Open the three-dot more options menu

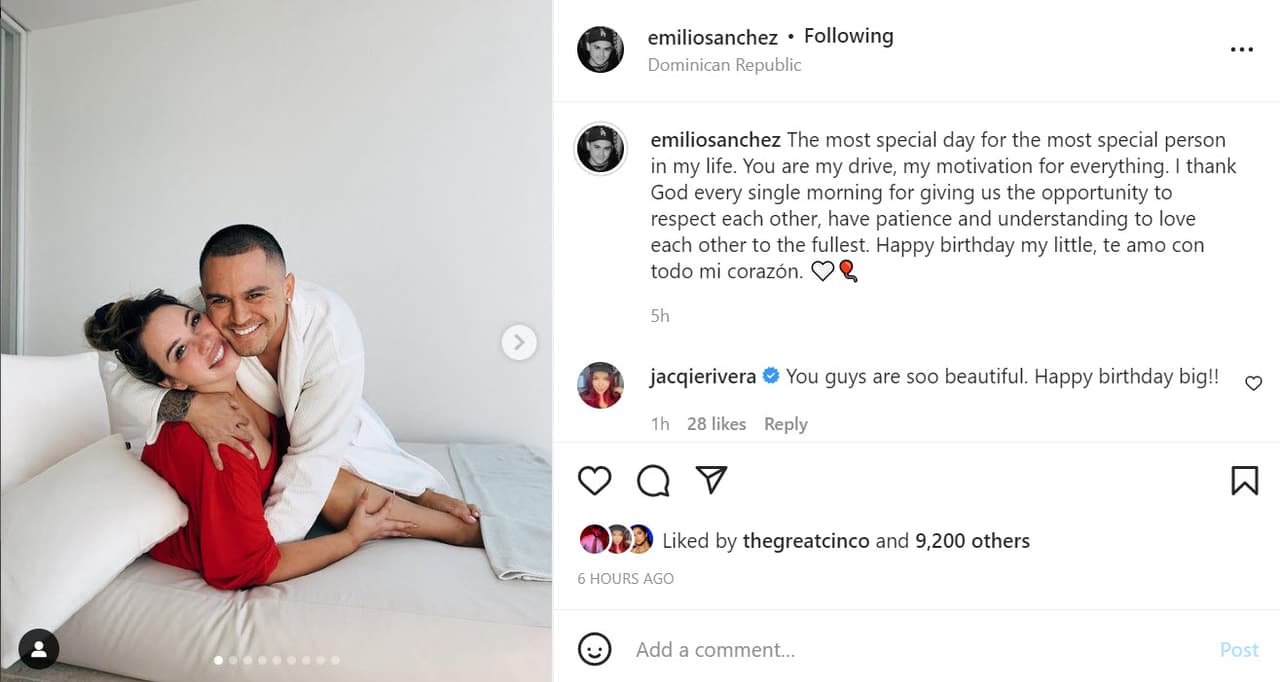[x=1241, y=50]
